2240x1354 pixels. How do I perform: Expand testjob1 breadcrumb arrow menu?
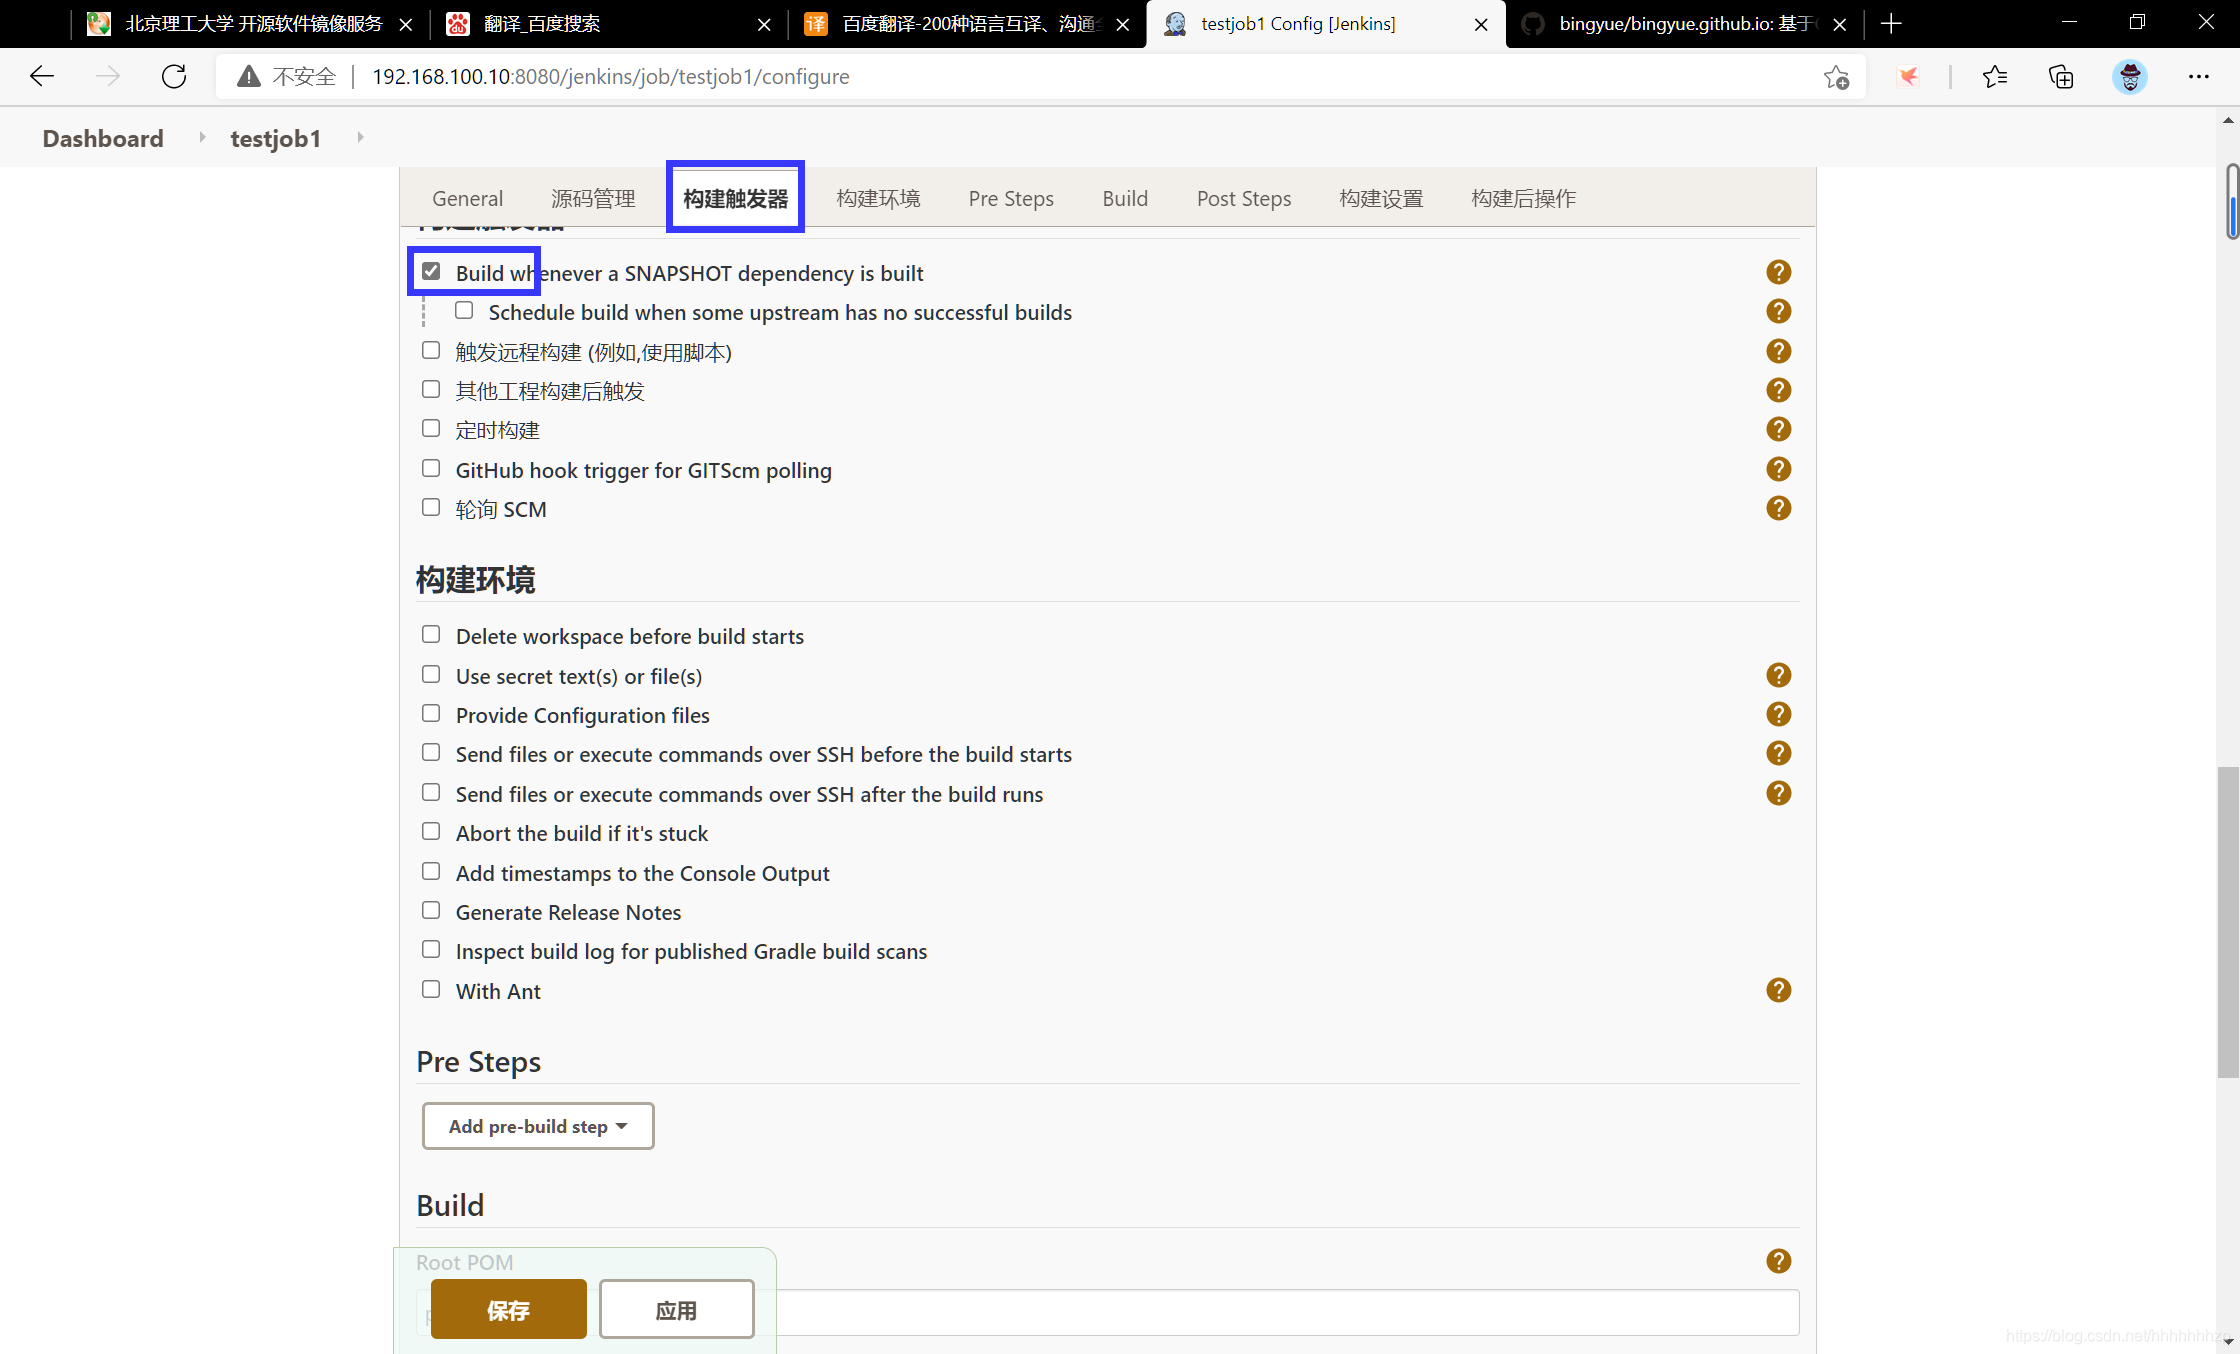[x=360, y=137]
